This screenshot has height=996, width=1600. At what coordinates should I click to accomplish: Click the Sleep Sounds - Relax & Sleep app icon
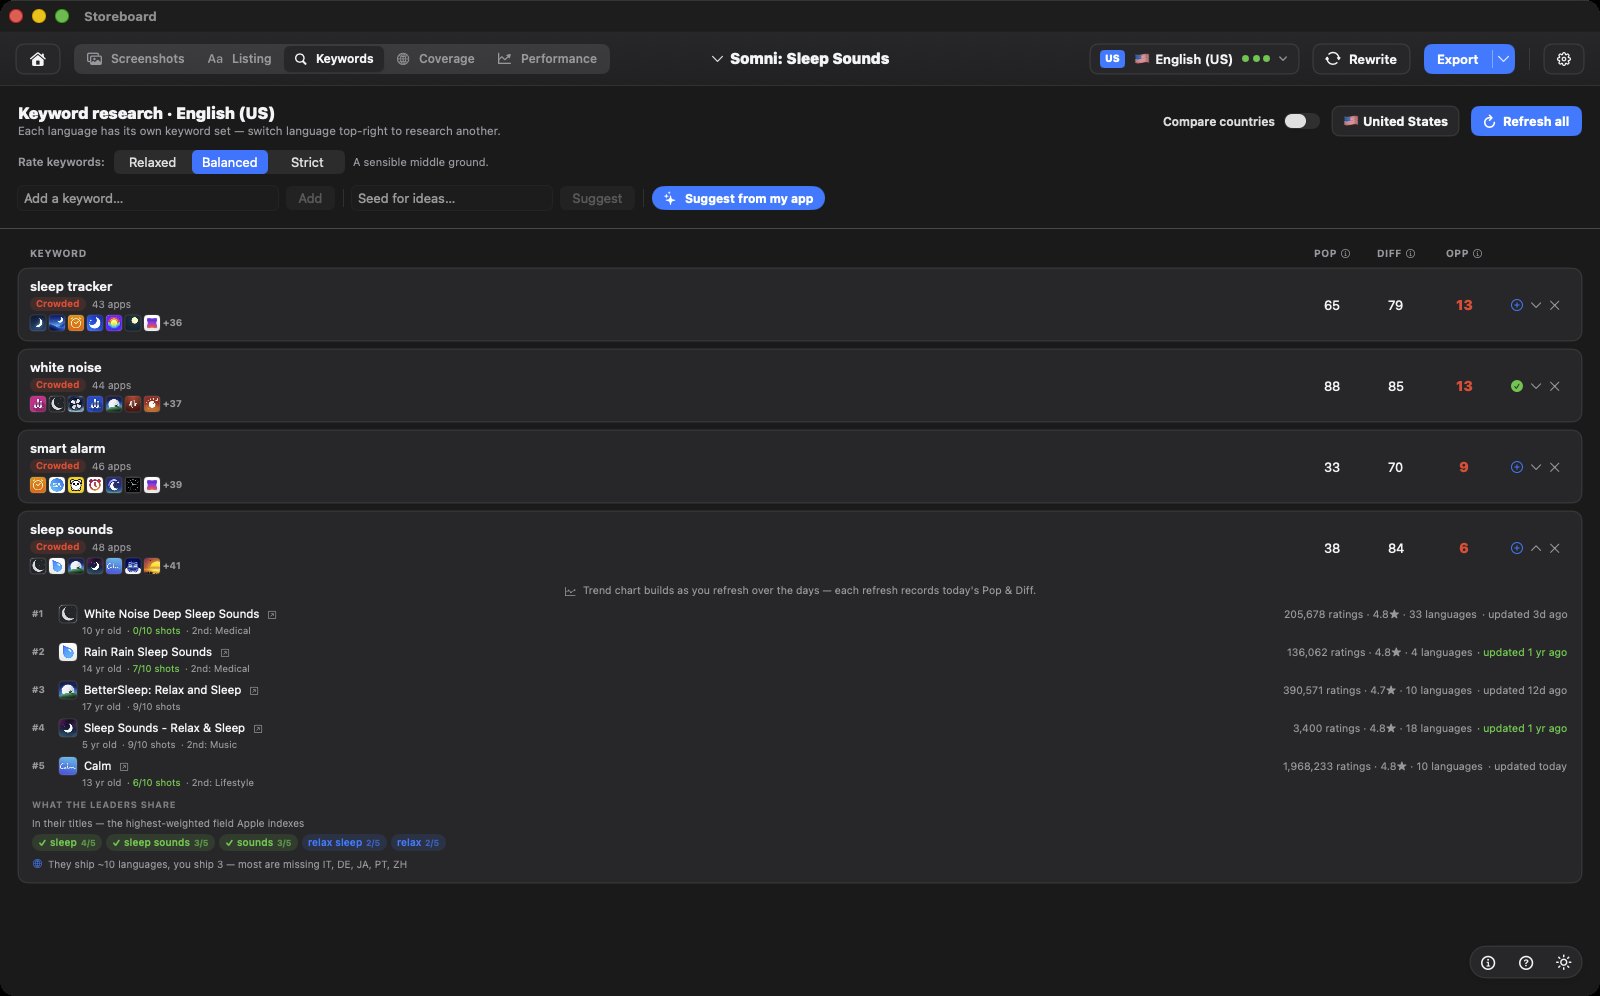point(68,728)
